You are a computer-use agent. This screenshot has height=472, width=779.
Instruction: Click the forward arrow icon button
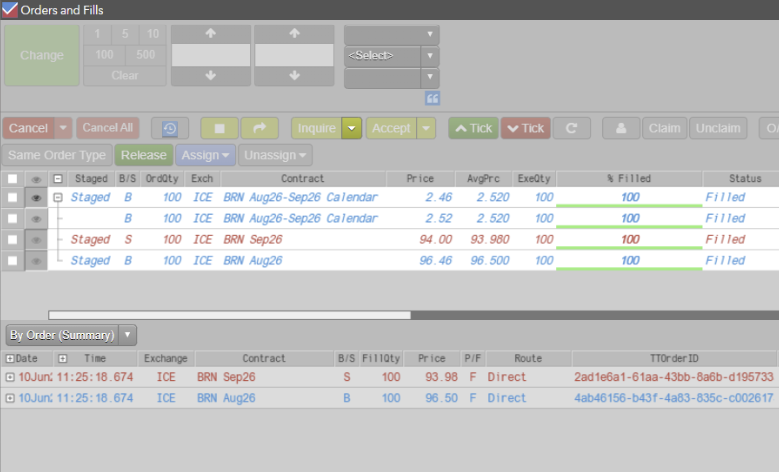pyautogui.click(x=259, y=128)
